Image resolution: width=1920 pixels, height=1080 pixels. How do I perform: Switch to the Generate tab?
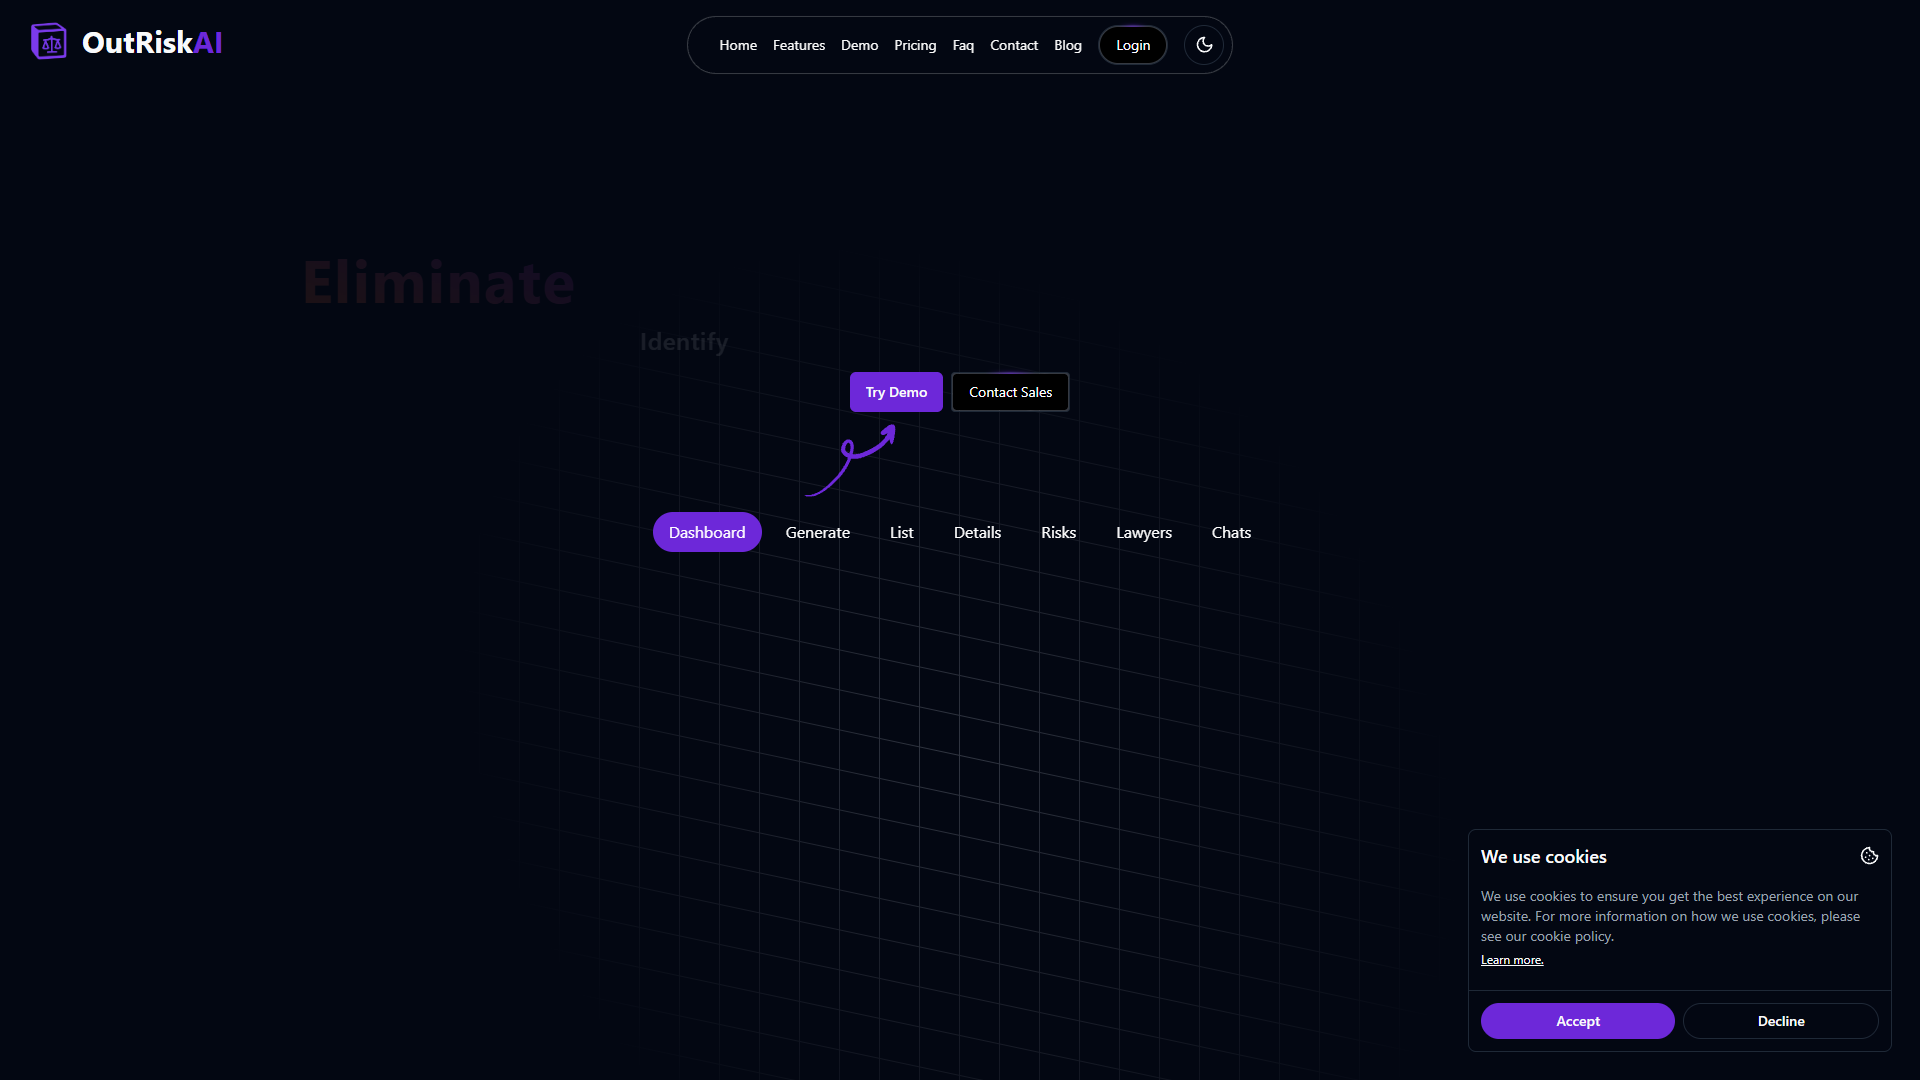click(x=818, y=532)
